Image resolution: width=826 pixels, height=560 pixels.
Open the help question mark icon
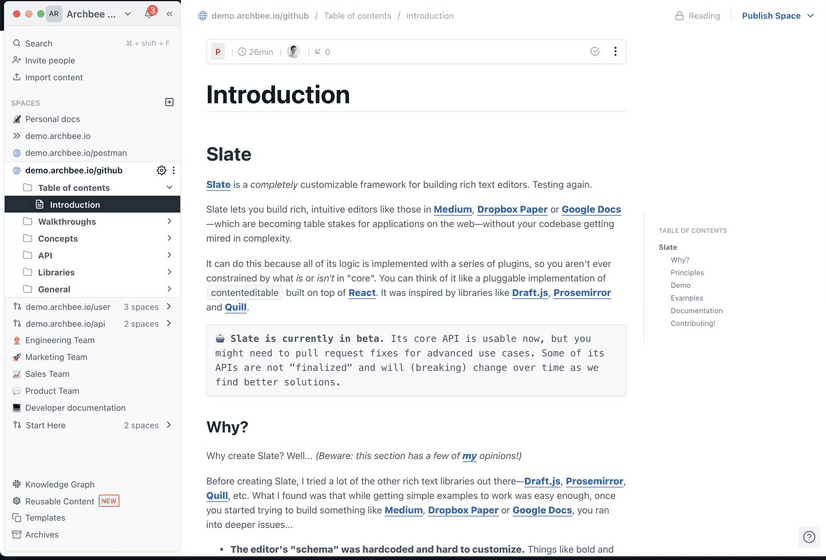pos(809,537)
